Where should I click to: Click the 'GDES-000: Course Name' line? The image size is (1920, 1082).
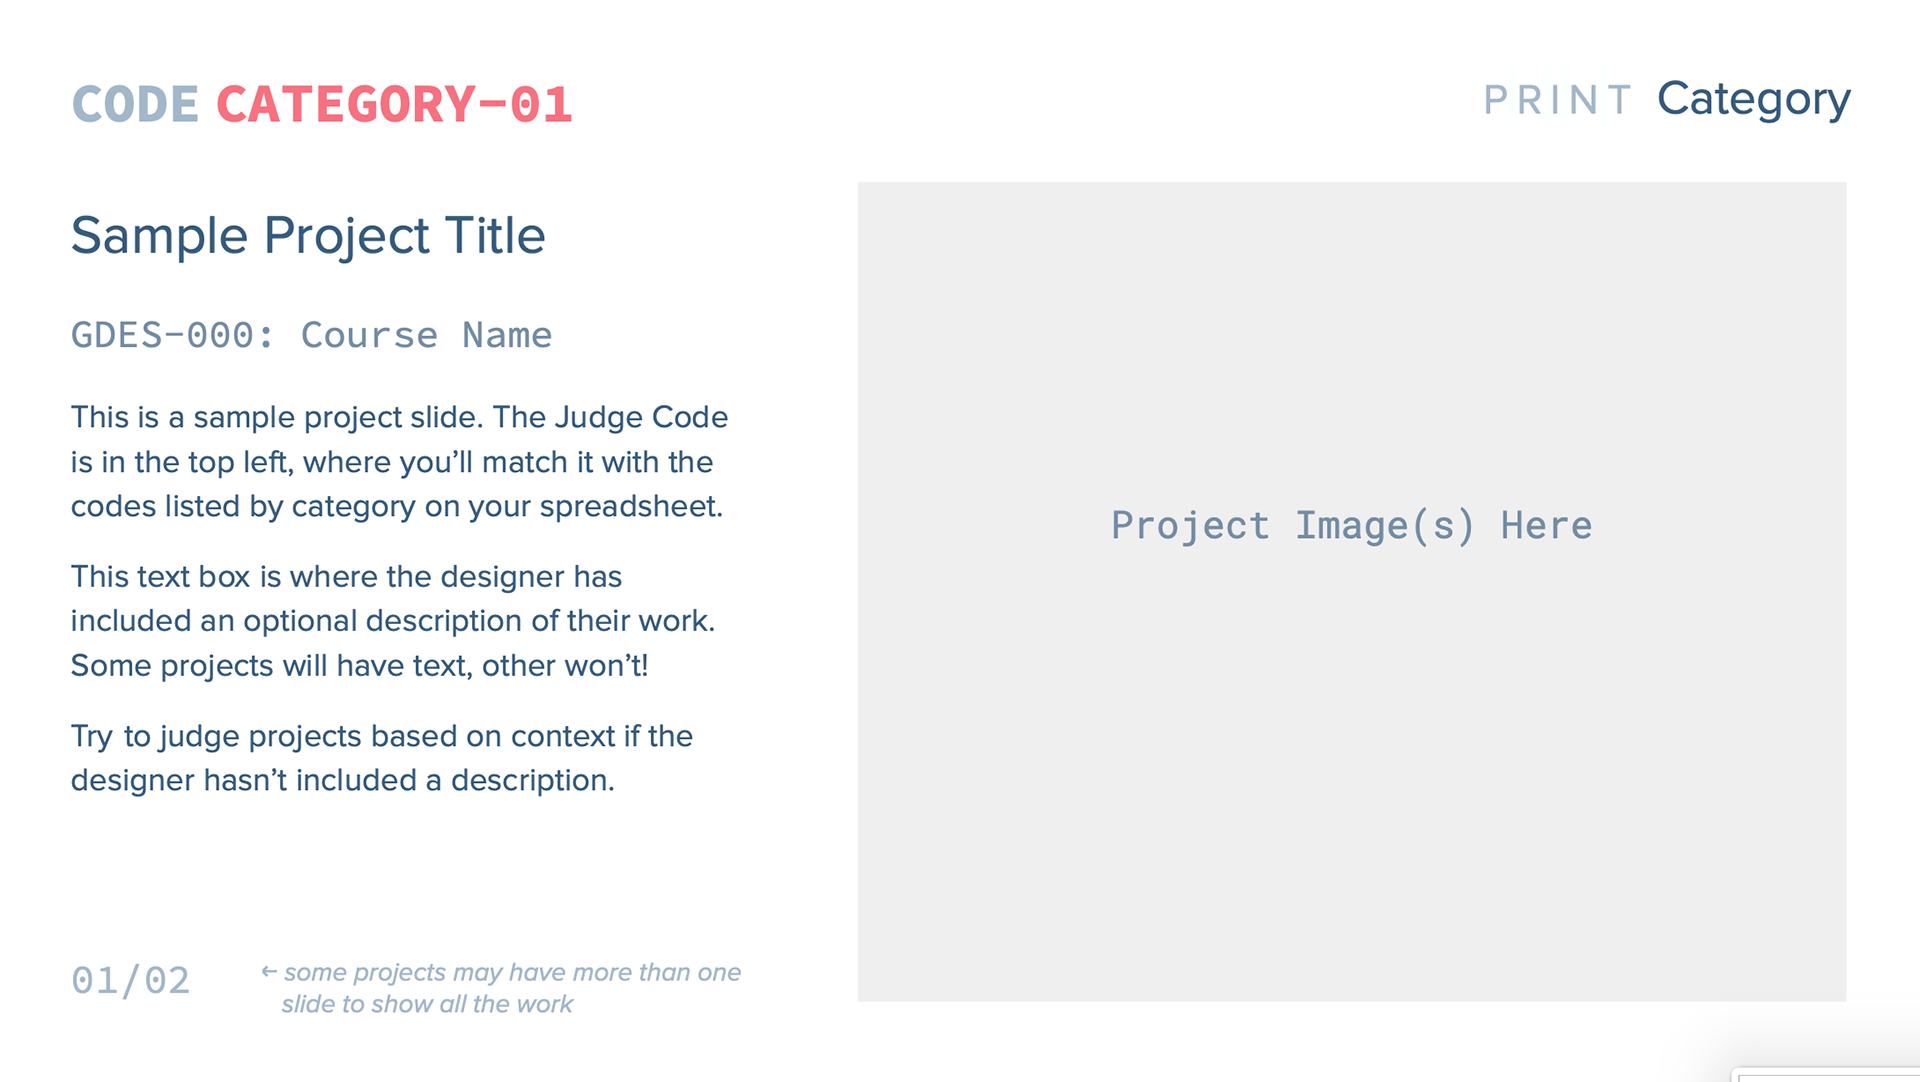coord(311,335)
